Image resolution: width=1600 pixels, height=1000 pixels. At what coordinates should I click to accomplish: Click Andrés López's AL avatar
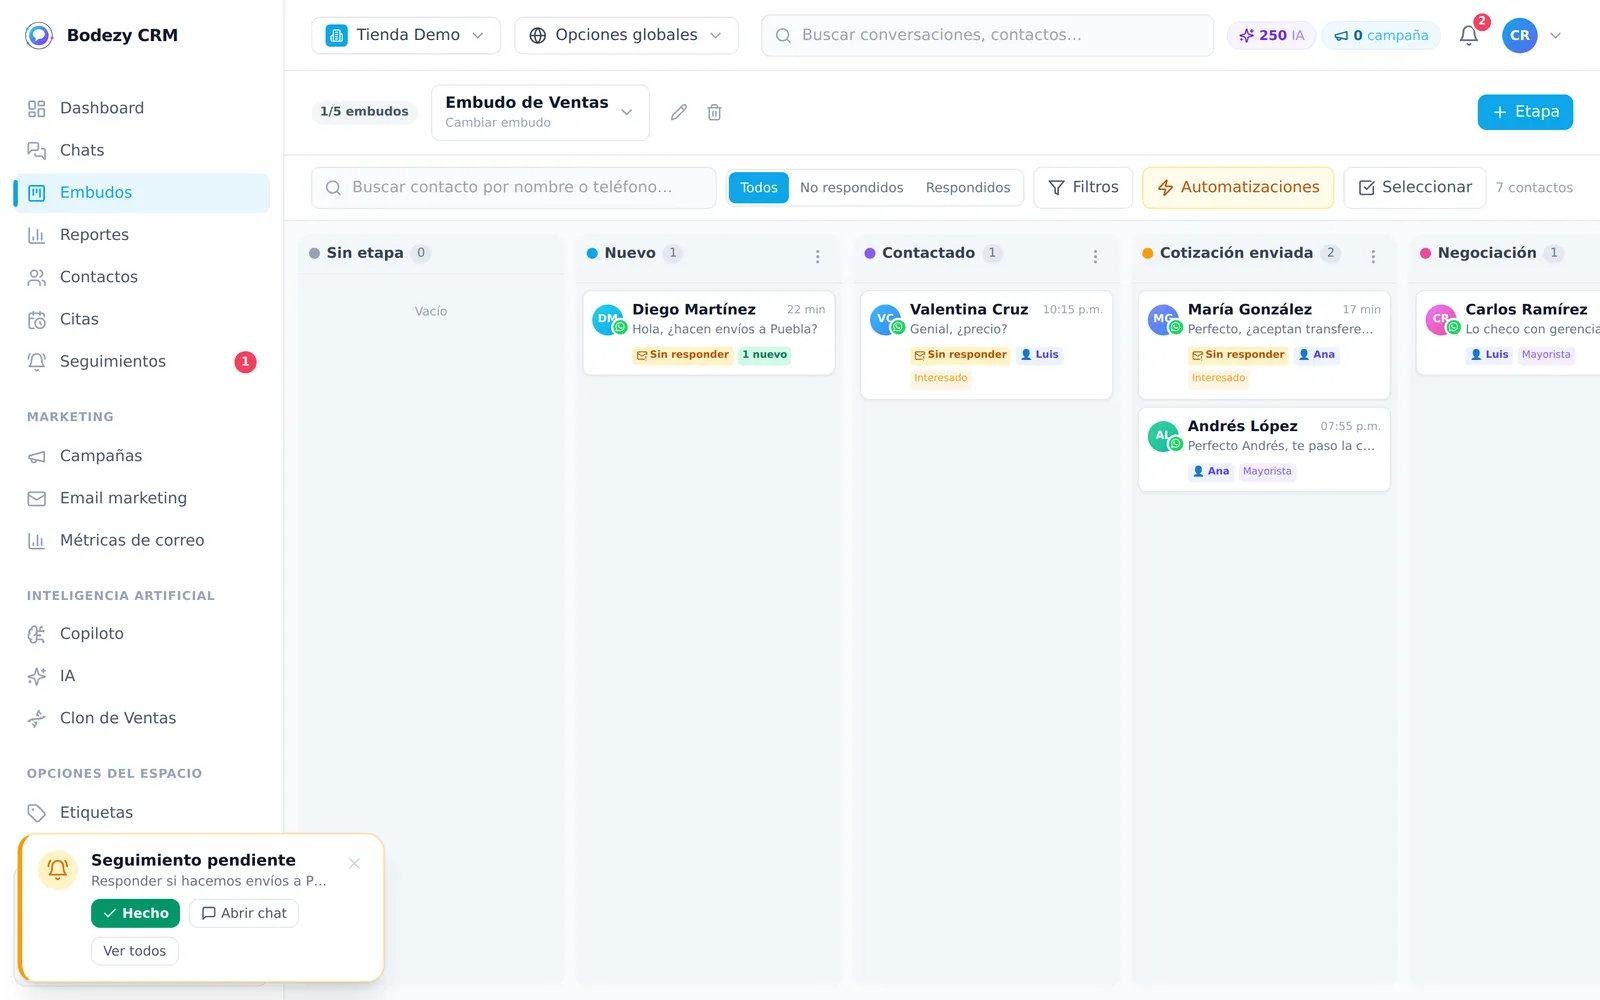pos(1164,437)
